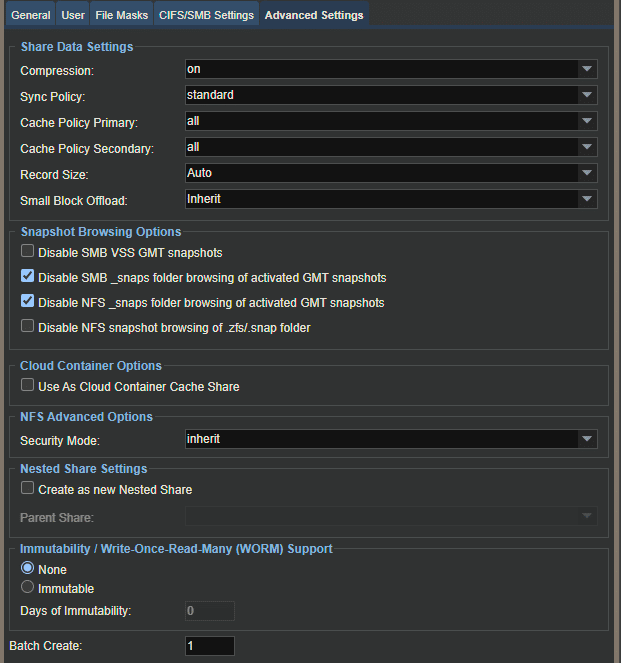Select the None immutability radio button
This screenshot has height=663, width=621.
[x=27, y=568]
